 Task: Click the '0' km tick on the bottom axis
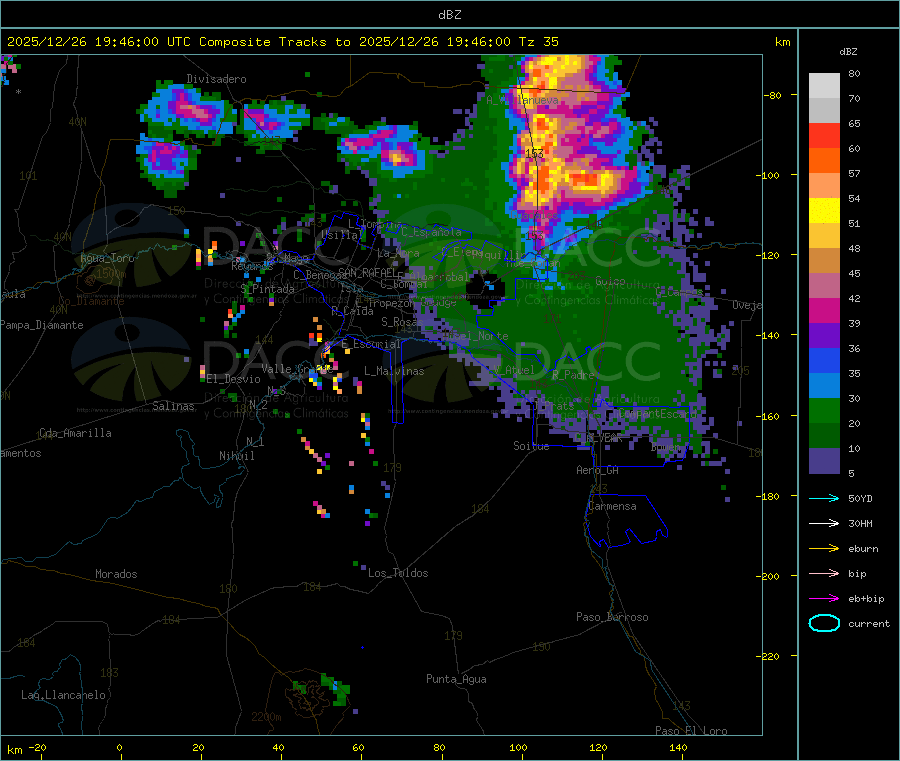pos(119,748)
